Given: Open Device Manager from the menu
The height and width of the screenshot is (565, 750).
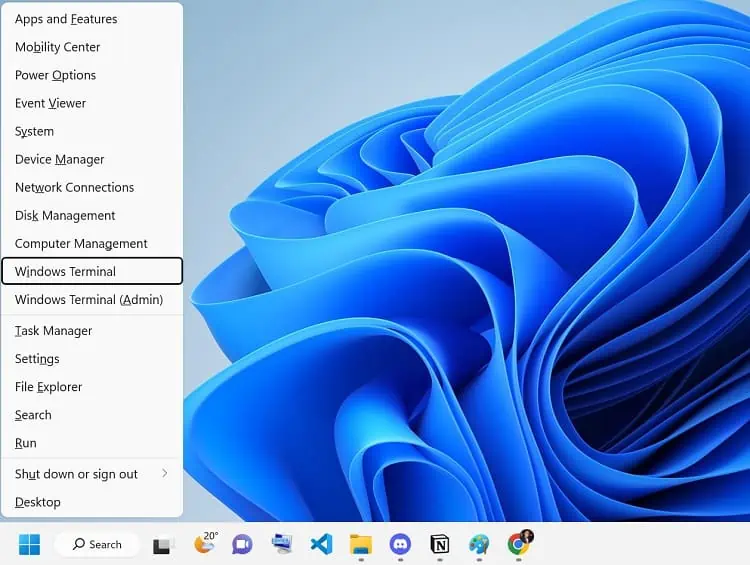Looking at the screenshot, I should pyautogui.click(x=60, y=159).
